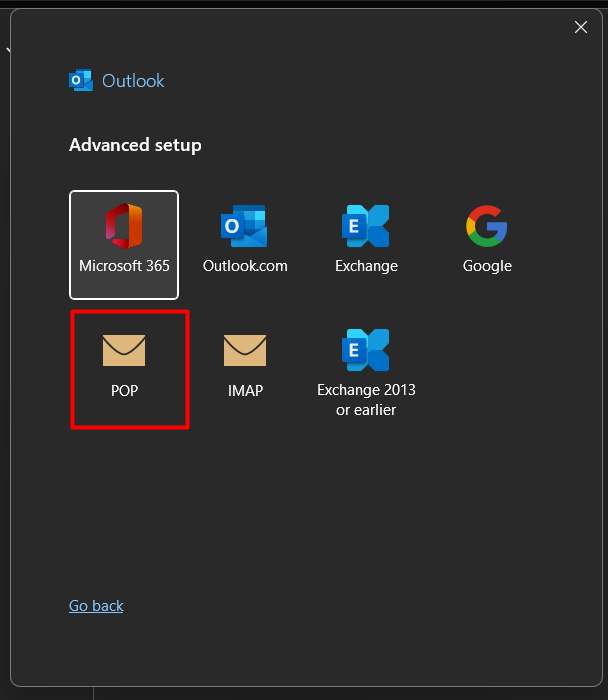Image resolution: width=608 pixels, height=700 pixels.
Task: Select the Exchange 2013 or earlier icon
Action: (366, 350)
